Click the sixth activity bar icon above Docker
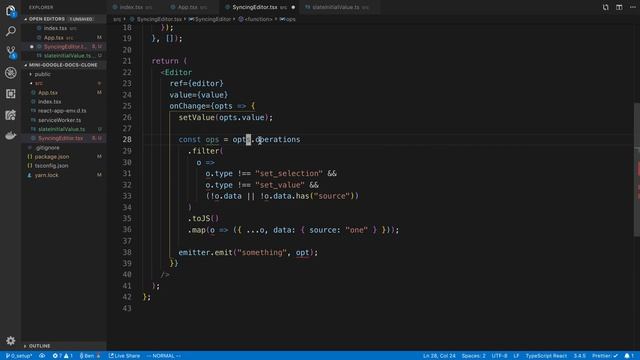640x360 pixels. coord(11,115)
